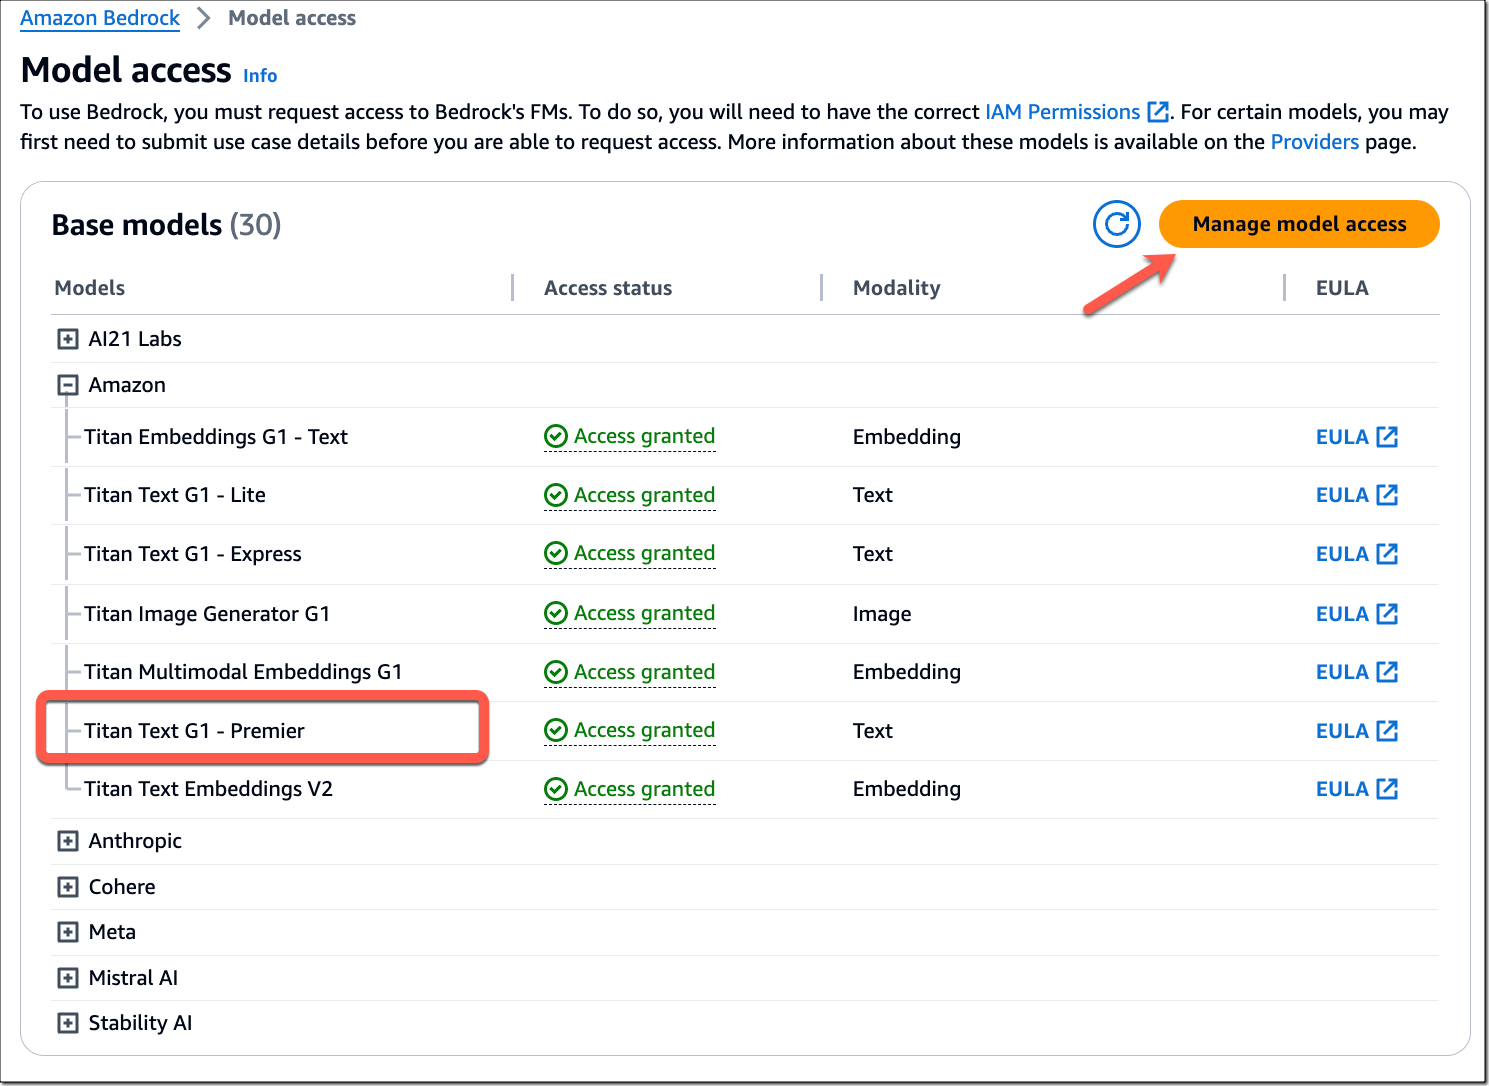Collapse the Amazon provider group
This screenshot has width=1489, height=1086.
coord(68,385)
